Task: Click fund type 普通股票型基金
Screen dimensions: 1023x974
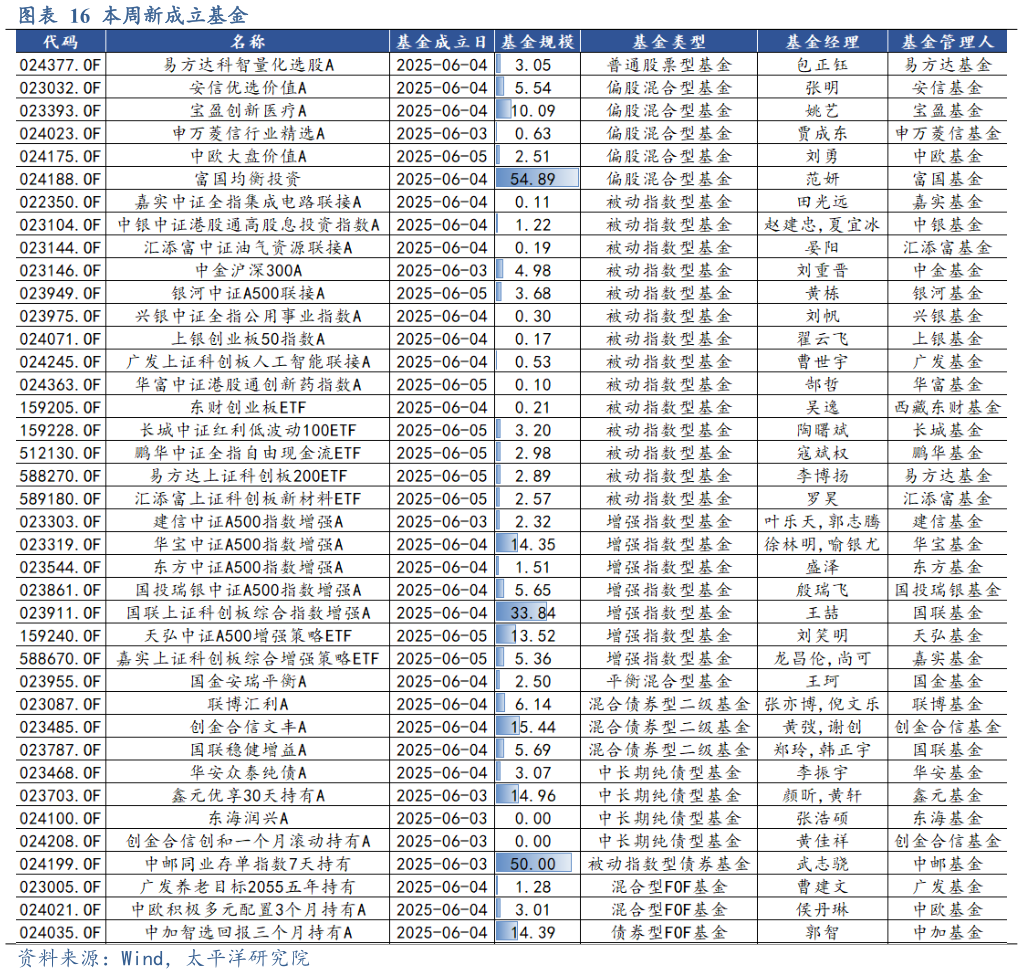Action: point(669,65)
